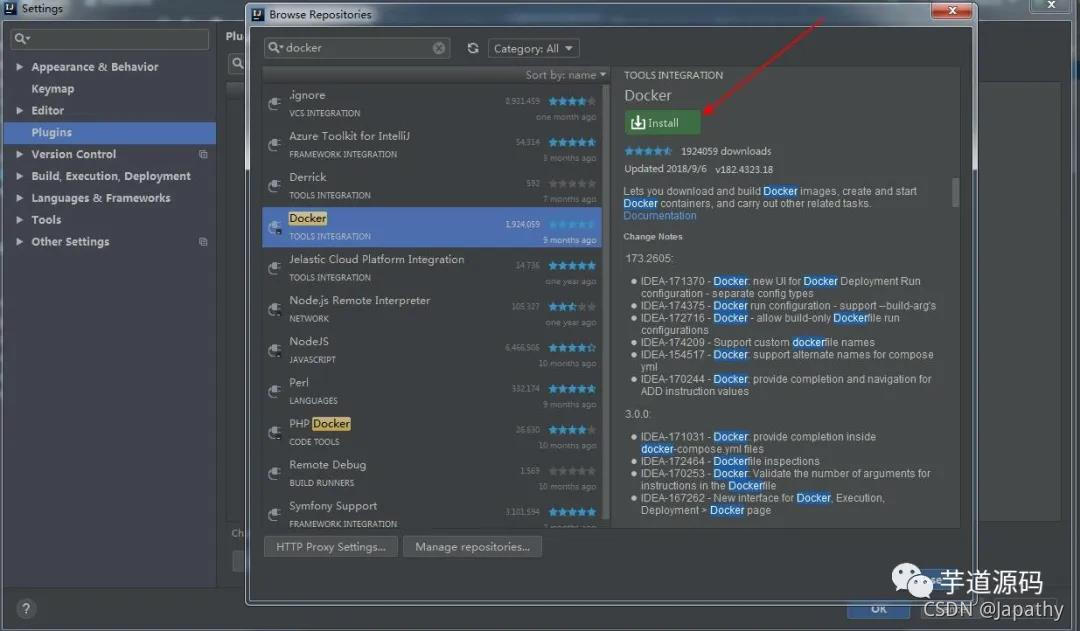This screenshot has height=631, width=1080.
Task: Expand Build, Execution, Deployment node
Action: (x=19, y=176)
